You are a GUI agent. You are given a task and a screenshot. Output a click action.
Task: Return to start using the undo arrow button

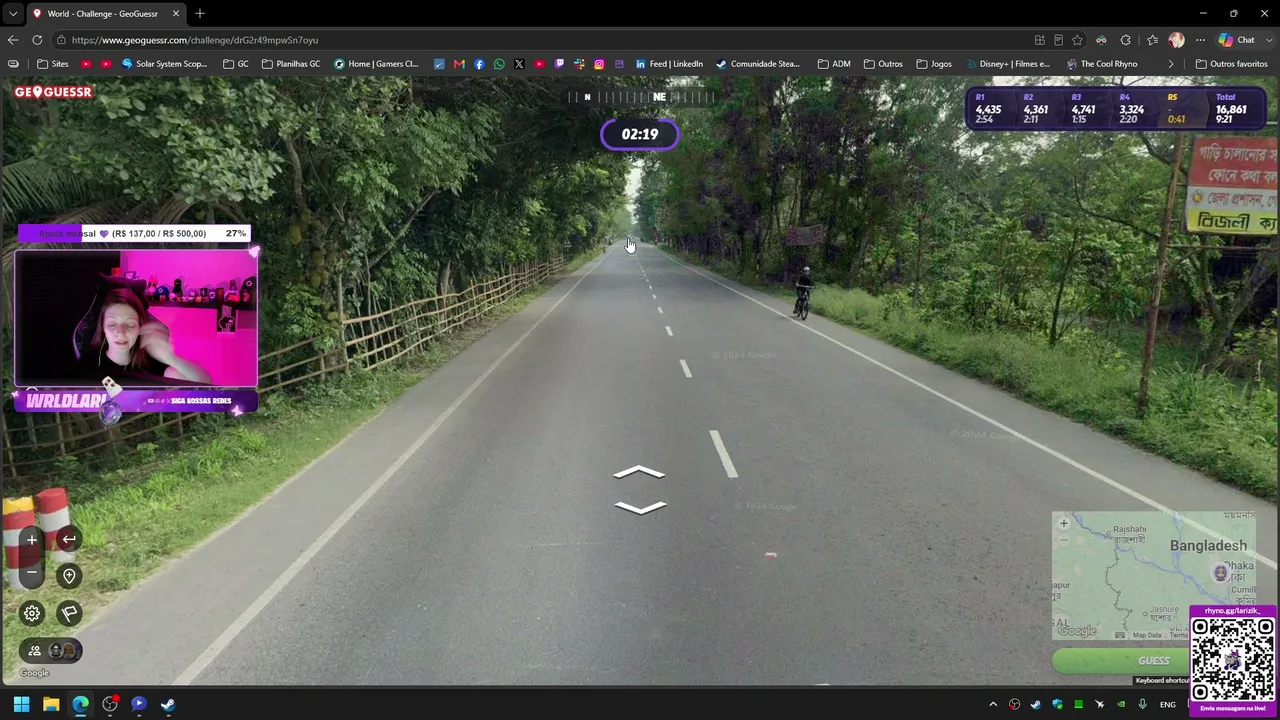coord(69,540)
